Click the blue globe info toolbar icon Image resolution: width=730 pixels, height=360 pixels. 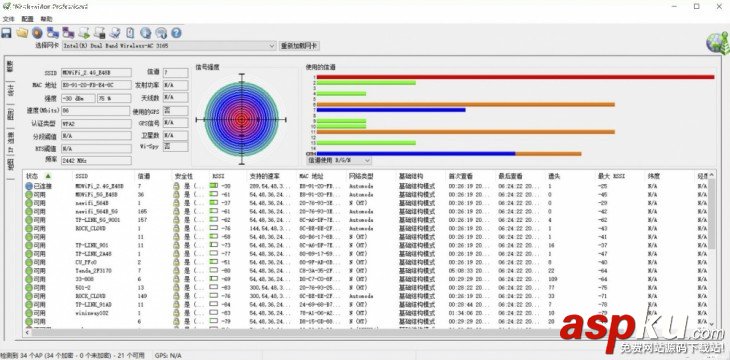(145, 33)
